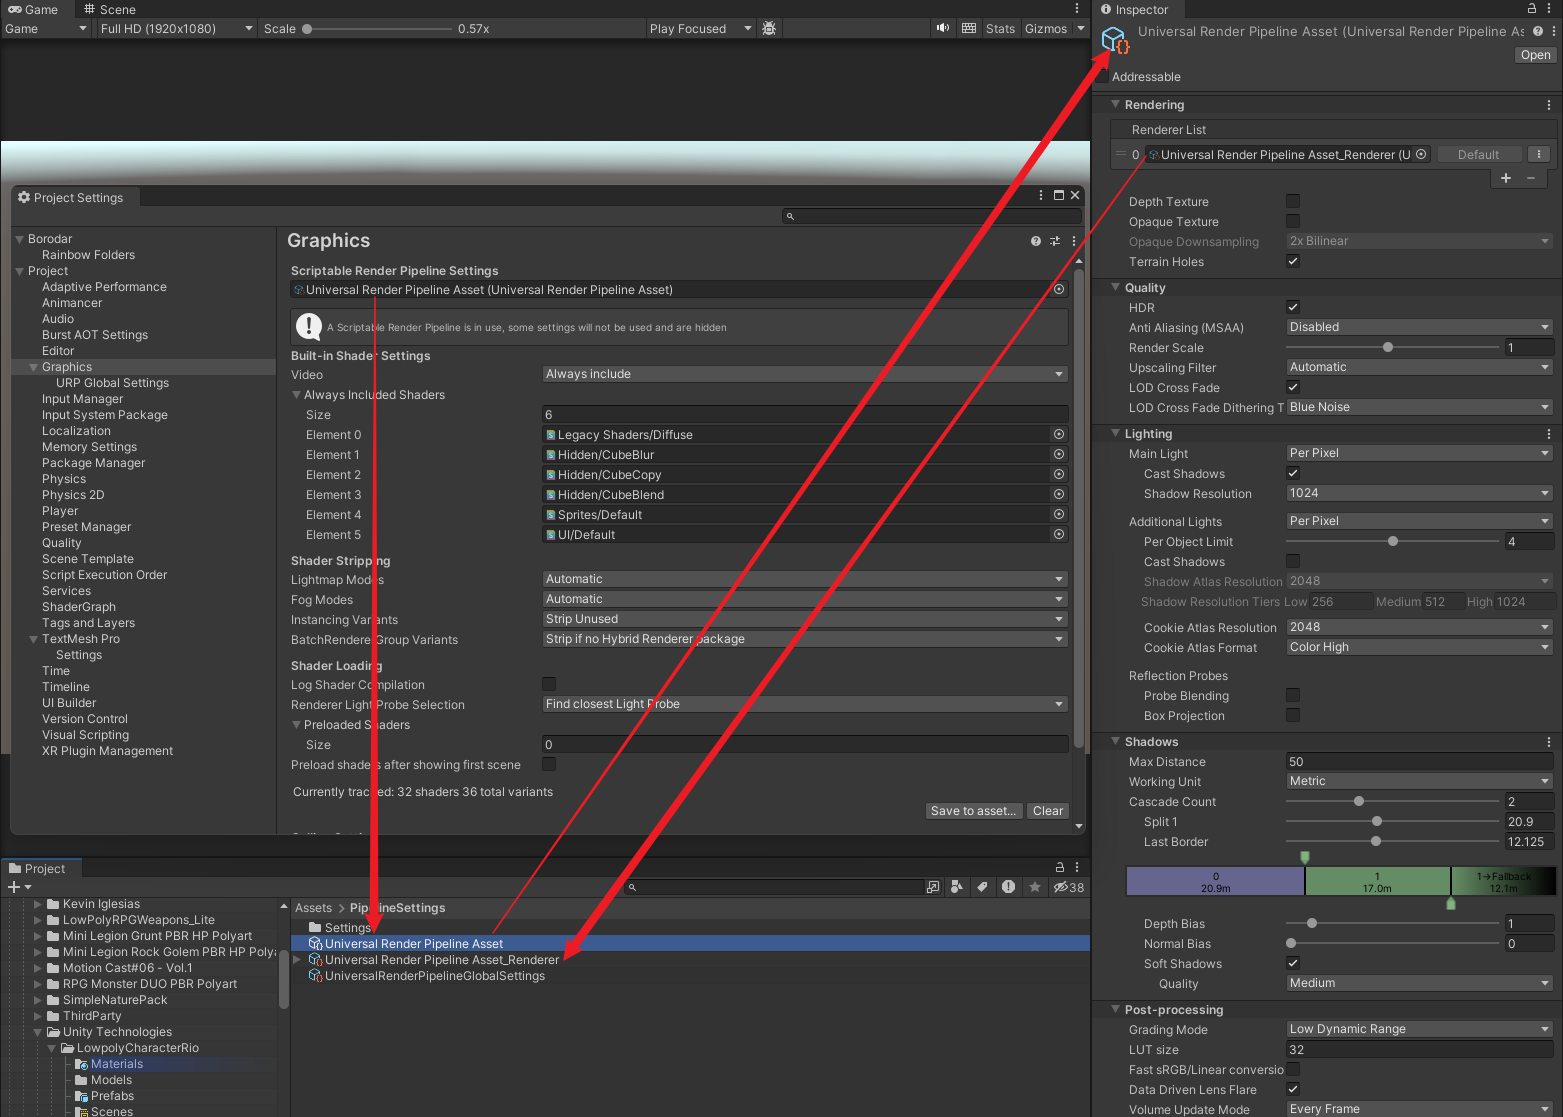Open object picker for Element 0 Legacy Shaders/Diffuse
The width and height of the screenshot is (1563, 1117).
[x=1059, y=434]
